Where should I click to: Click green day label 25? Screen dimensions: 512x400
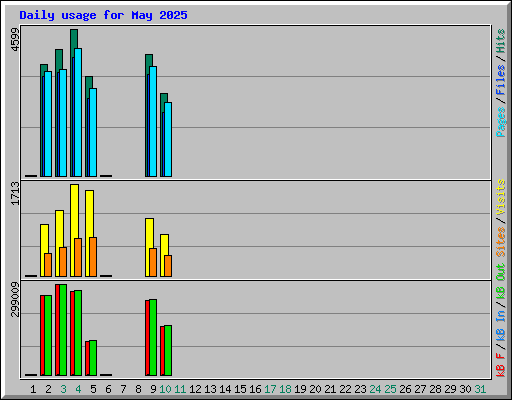click(390, 389)
